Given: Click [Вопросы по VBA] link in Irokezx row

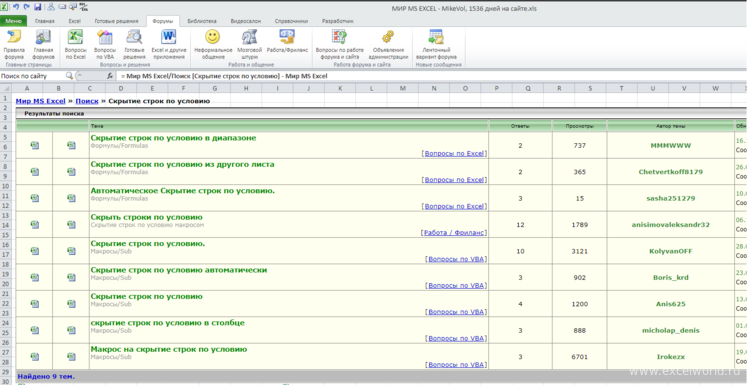Looking at the screenshot, I should 456,365.
